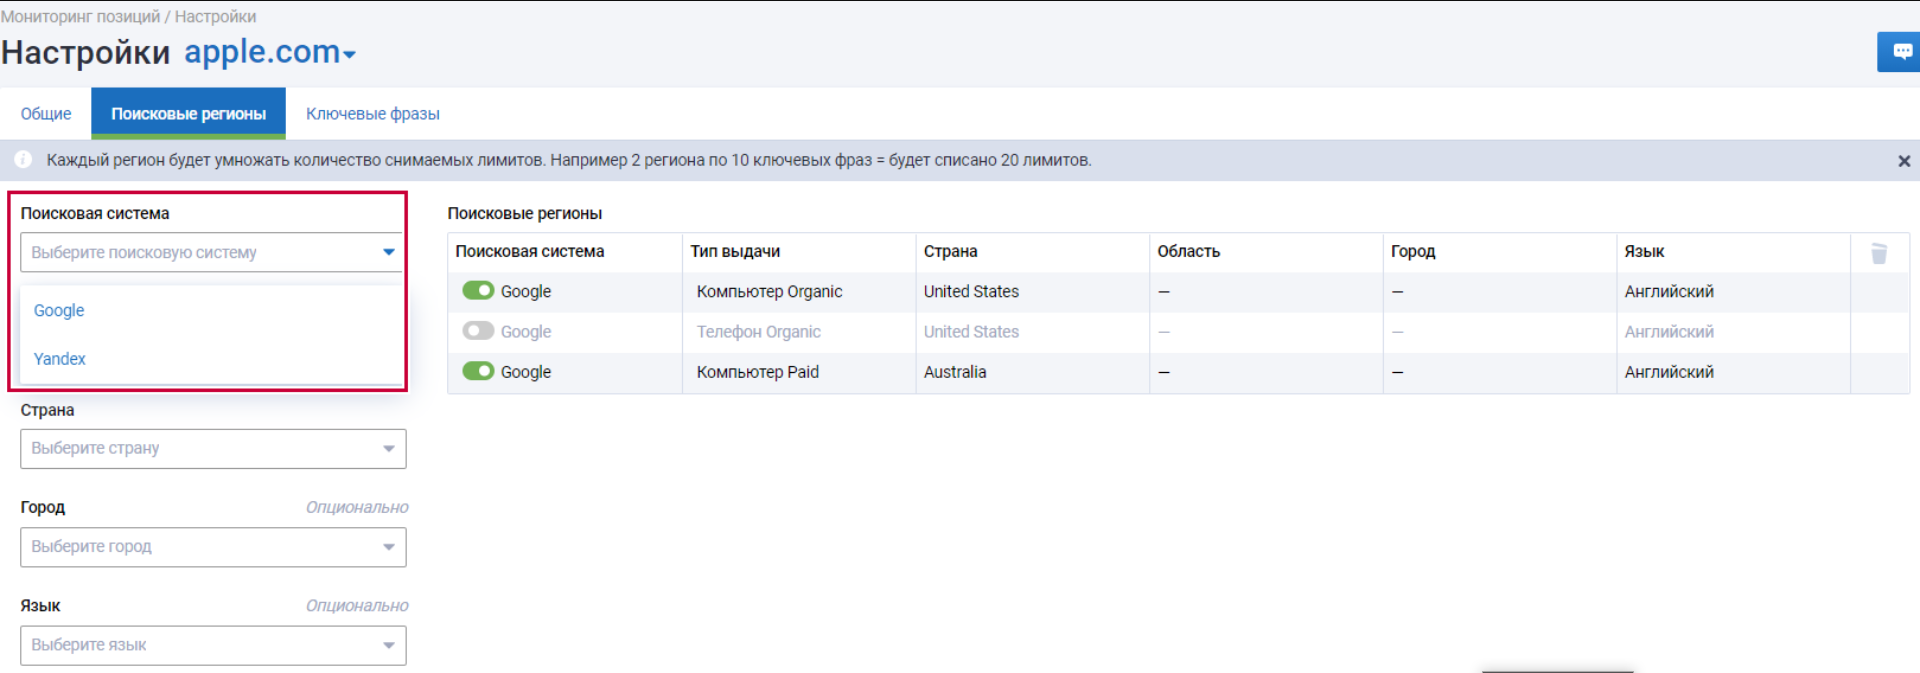Switch to the Общие tab
Image resolution: width=1920 pixels, height=673 pixels.
[x=46, y=114]
